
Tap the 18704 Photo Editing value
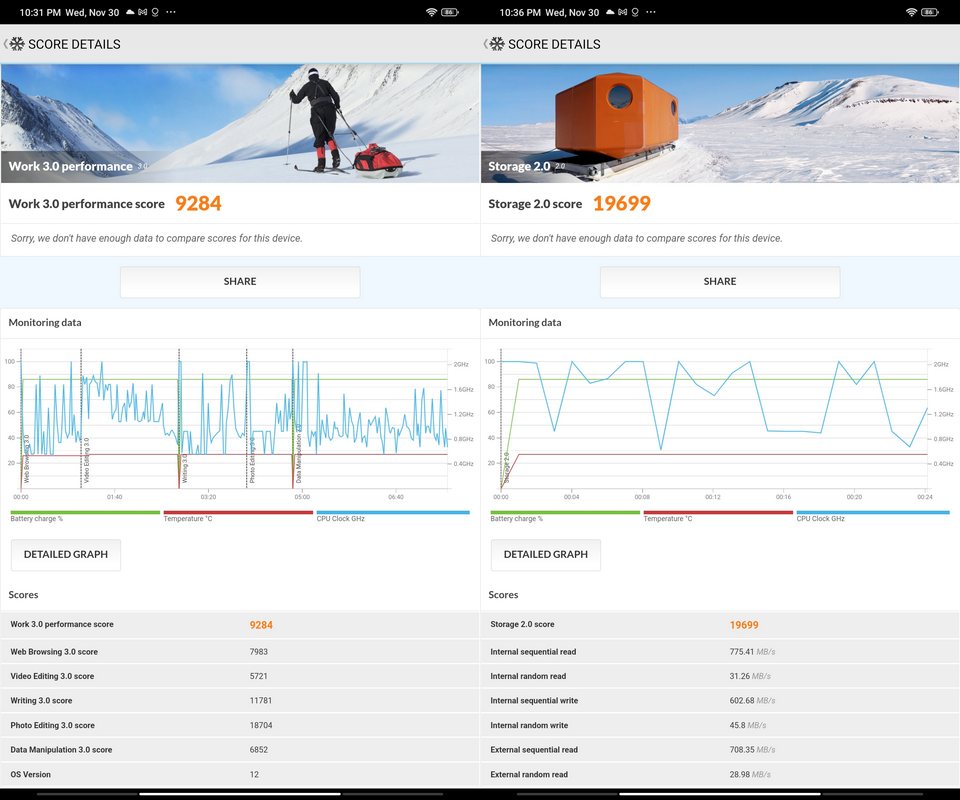(x=261, y=725)
